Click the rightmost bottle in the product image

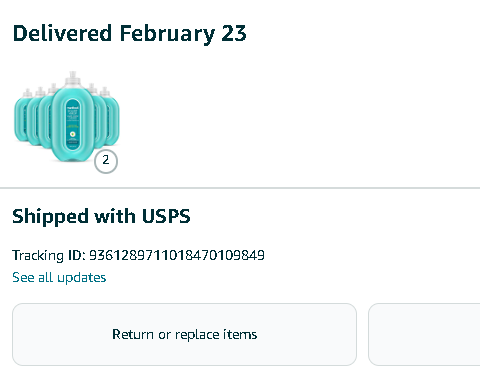pos(112,115)
